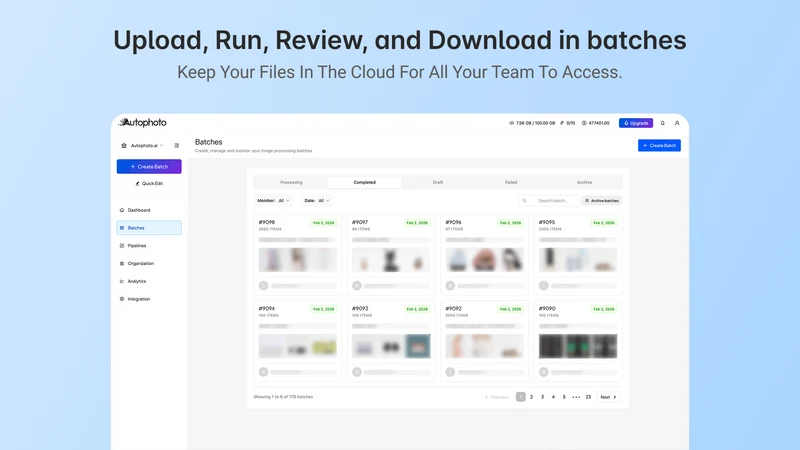Click the #9098 batch title
The height and width of the screenshot is (450, 800).
click(x=266, y=222)
